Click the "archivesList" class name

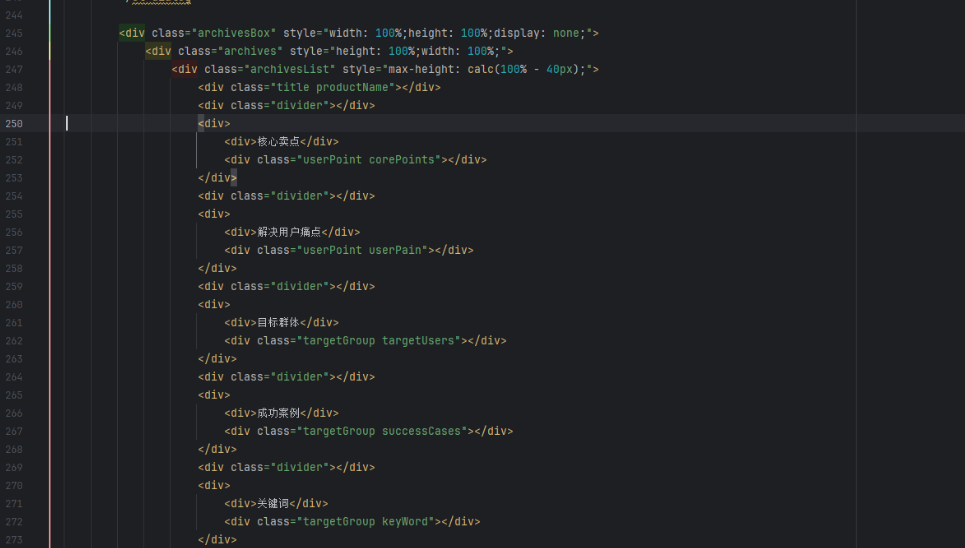point(290,69)
